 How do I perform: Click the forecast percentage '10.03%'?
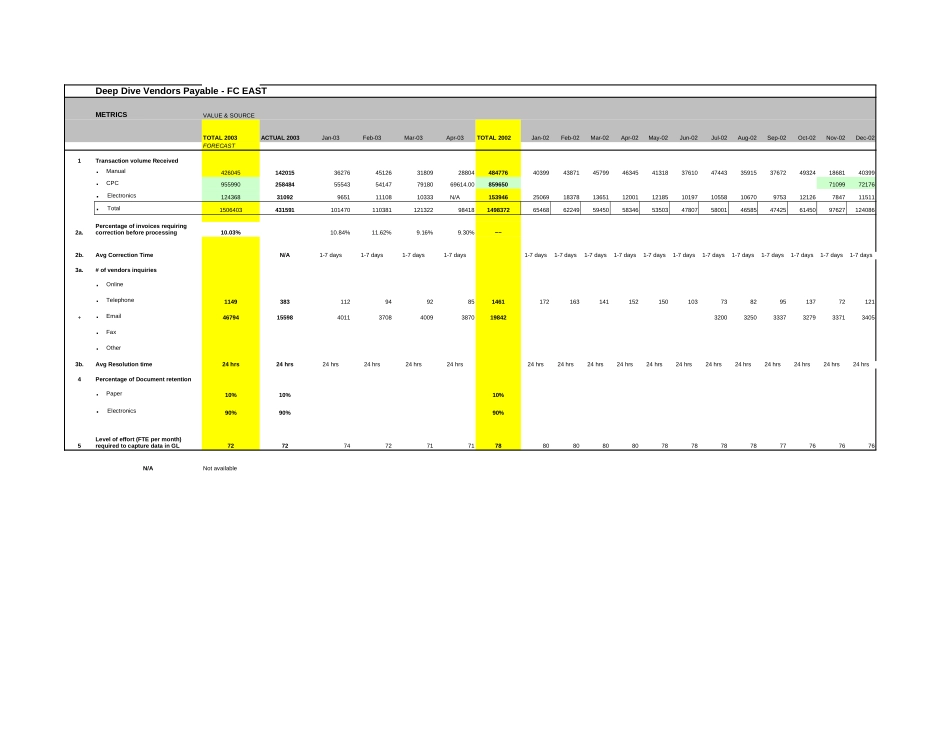(x=231, y=233)
